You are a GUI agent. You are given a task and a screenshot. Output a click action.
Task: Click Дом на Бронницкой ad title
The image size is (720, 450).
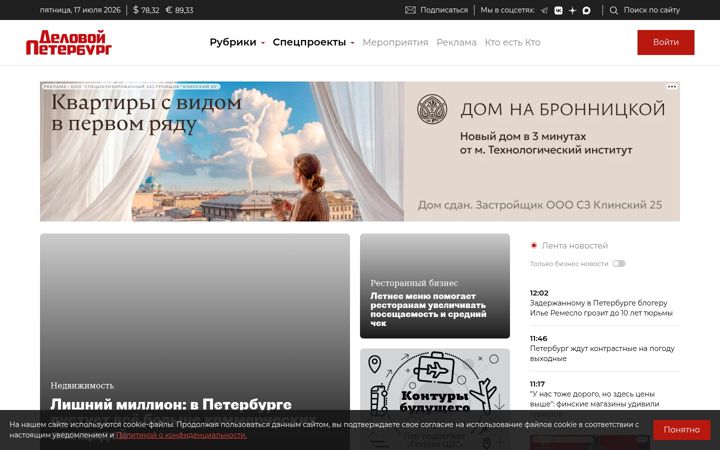pyautogui.click(x=562, y=109)
